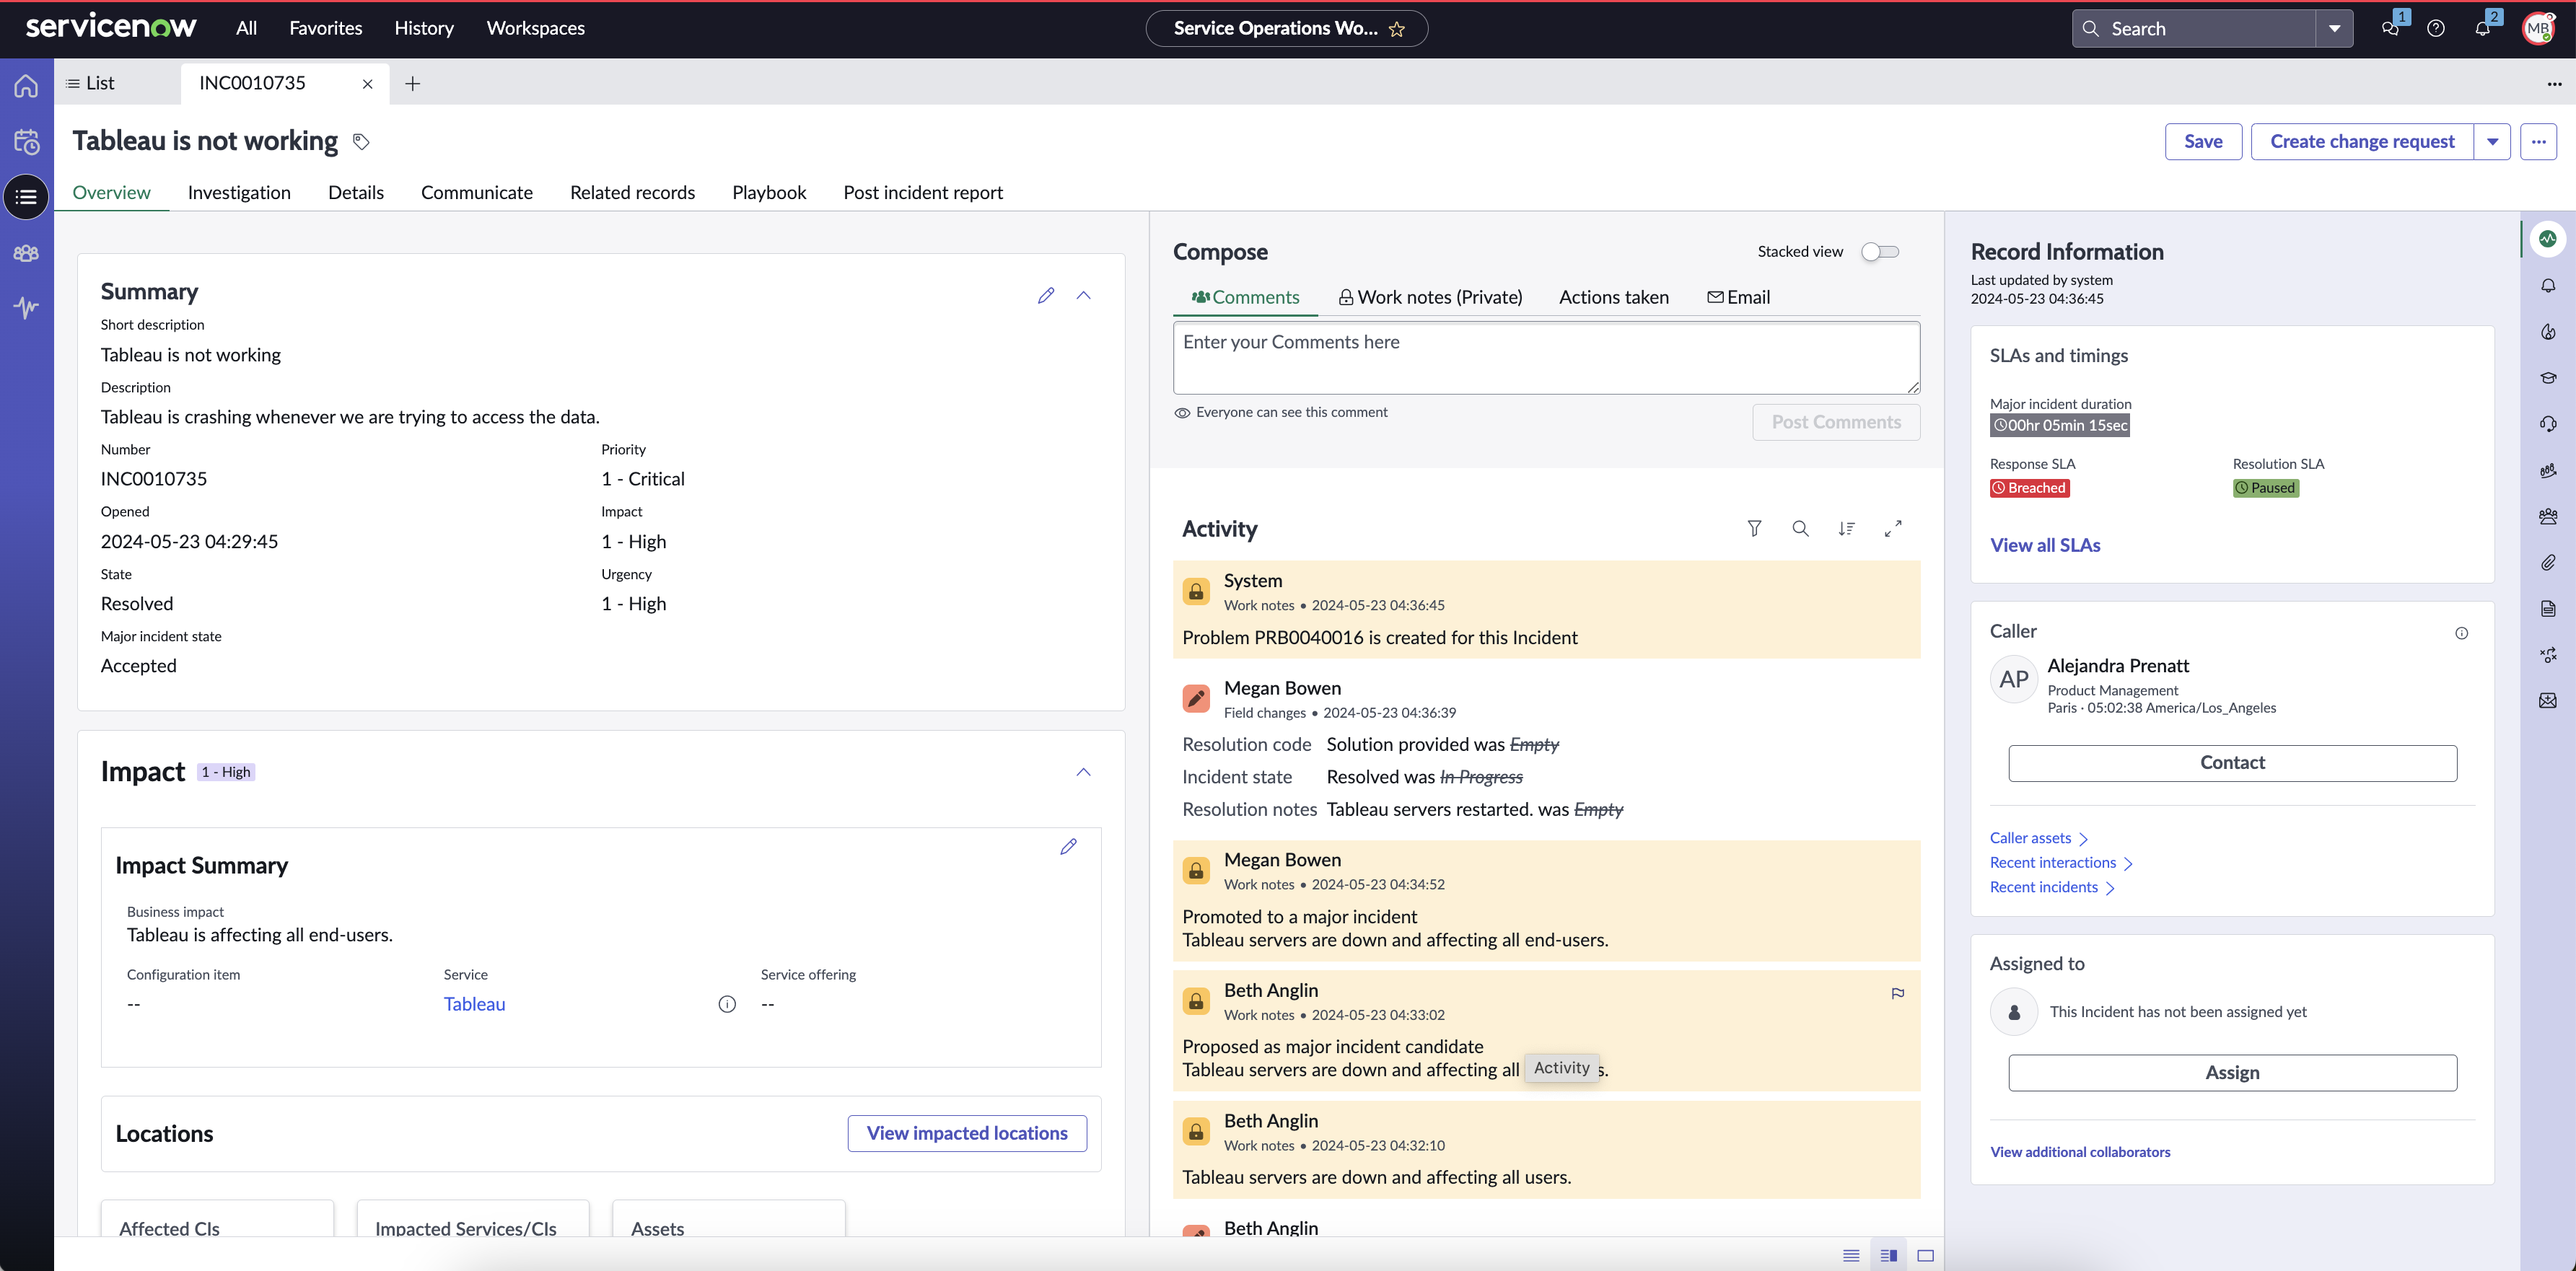Open the Related records tab
2576x1271 pixels.
(x=632, y=192)
